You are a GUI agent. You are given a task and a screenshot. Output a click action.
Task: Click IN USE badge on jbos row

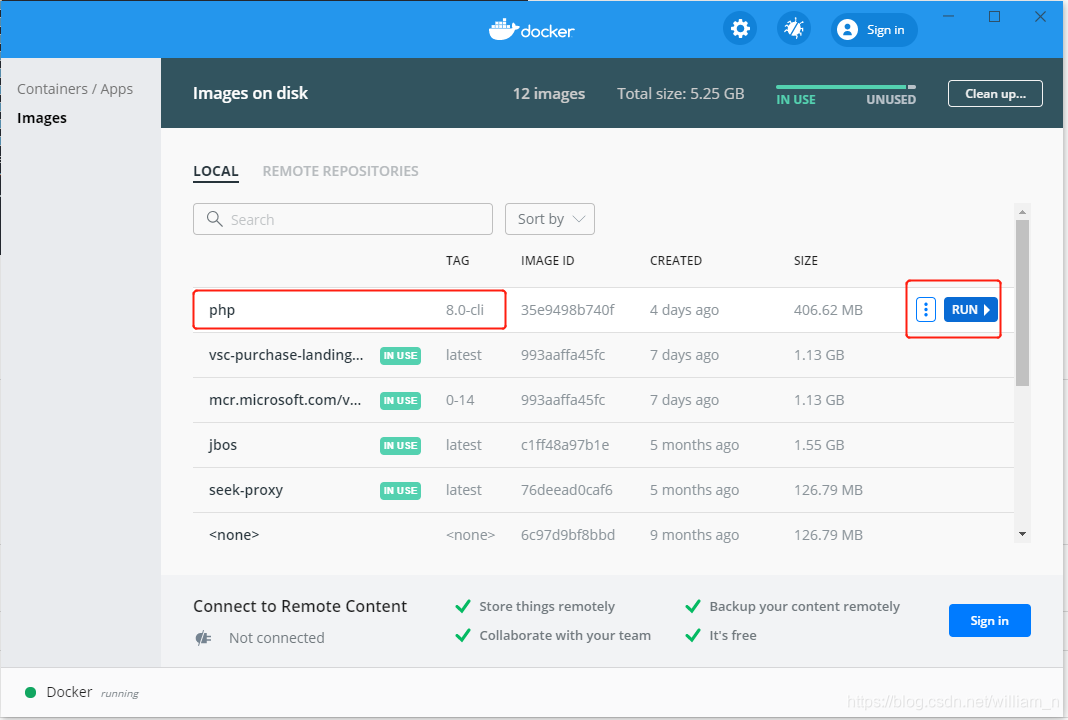[400, 445]
